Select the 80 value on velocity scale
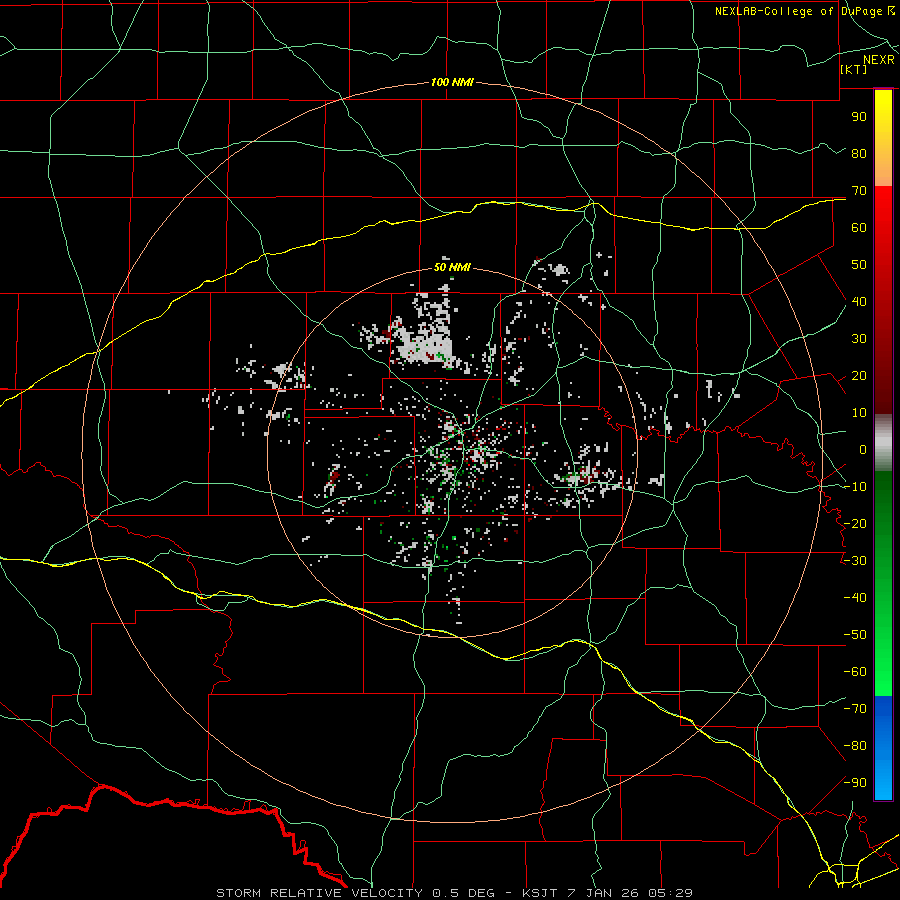This screenshot has height=900, width=900. 859,153
